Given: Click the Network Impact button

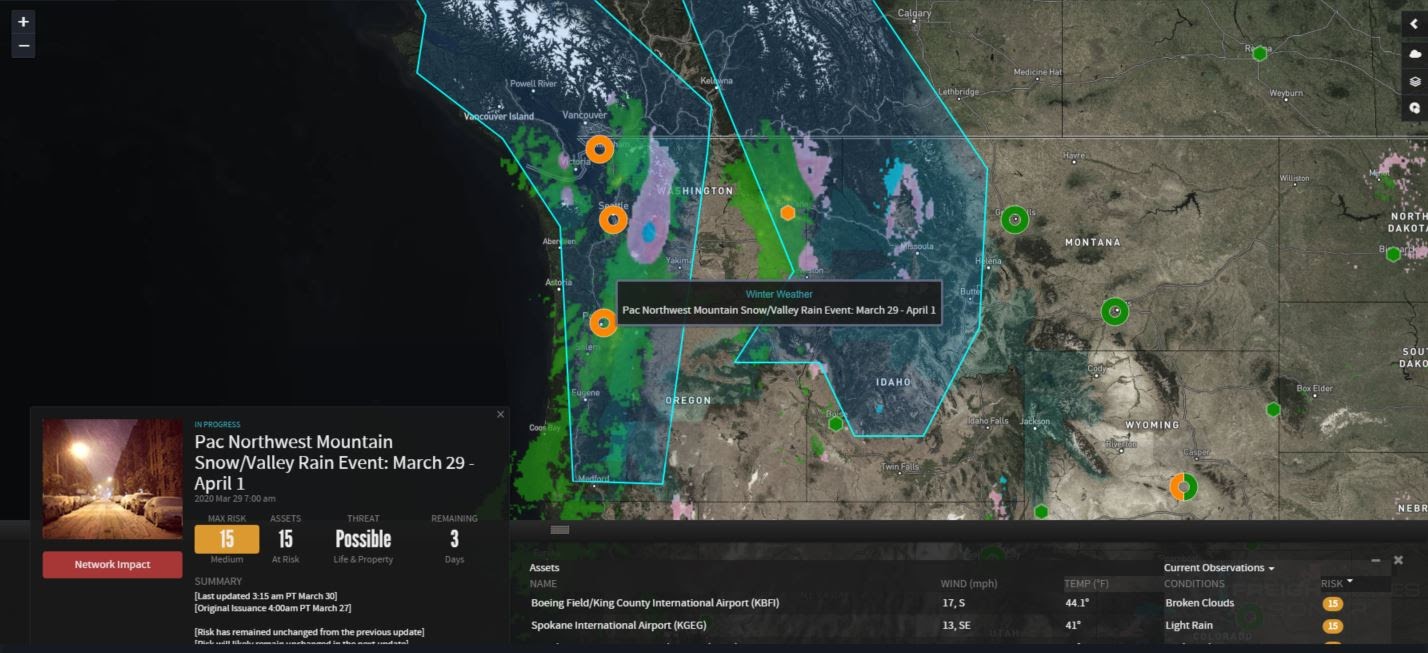Looking at the screenshot, I should pyautogui.click(x=112, y=565).
